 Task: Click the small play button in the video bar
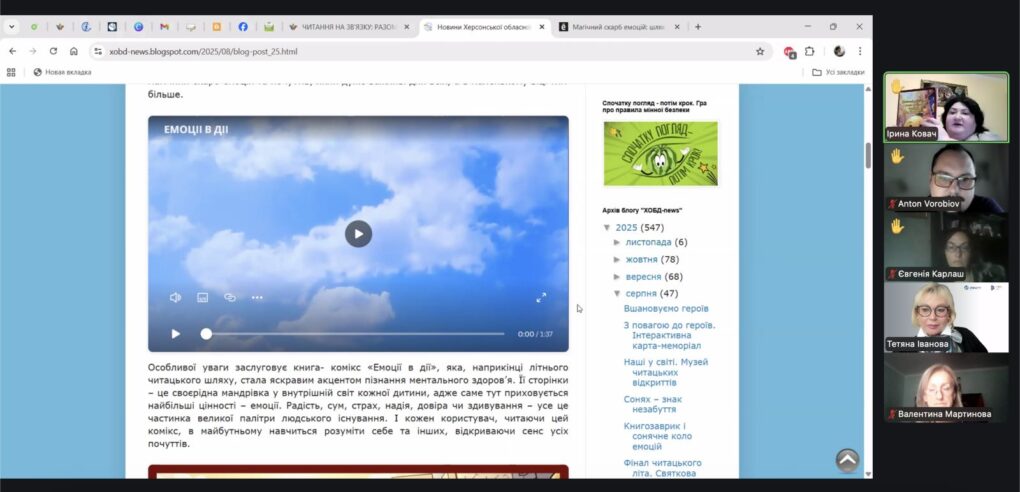point(175,334)
